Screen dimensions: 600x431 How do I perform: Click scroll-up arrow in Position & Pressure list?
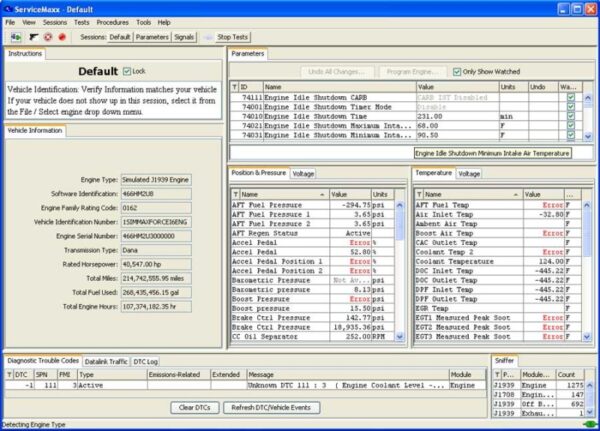click(x=400, y=205)
